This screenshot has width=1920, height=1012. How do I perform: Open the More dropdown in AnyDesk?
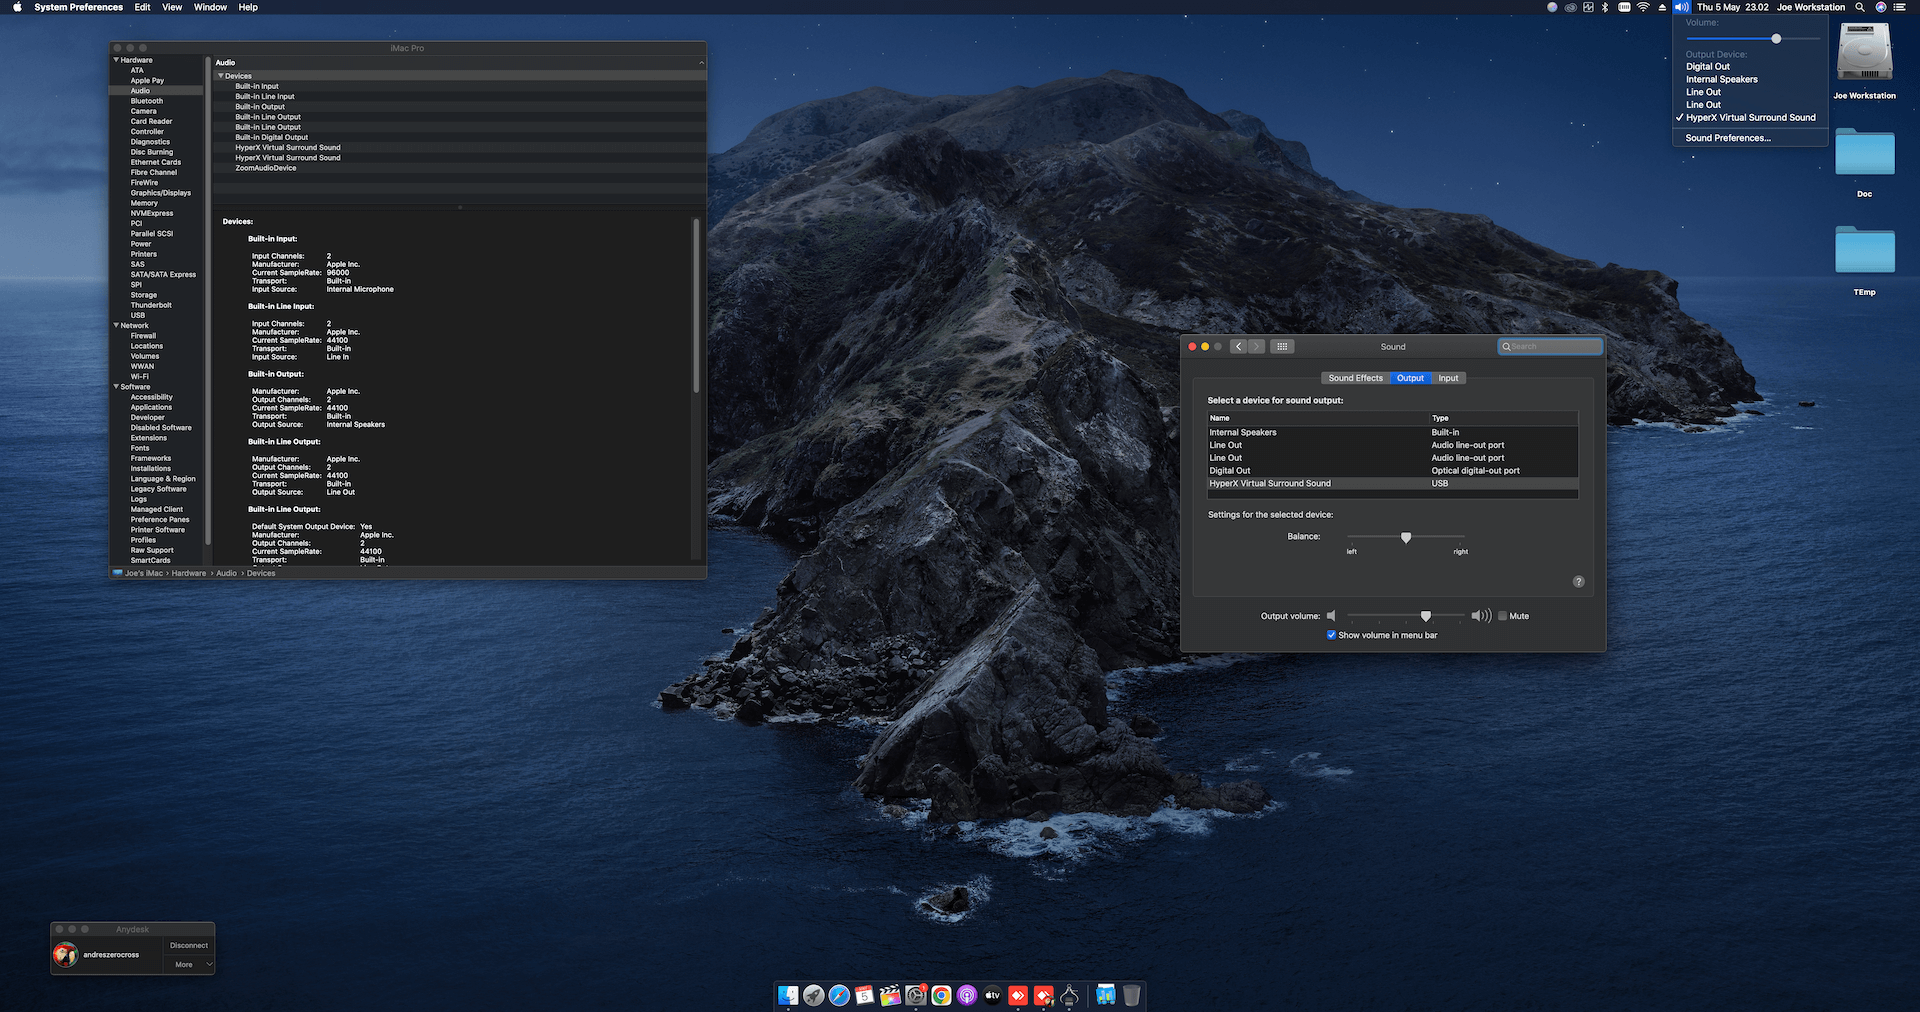189,965
